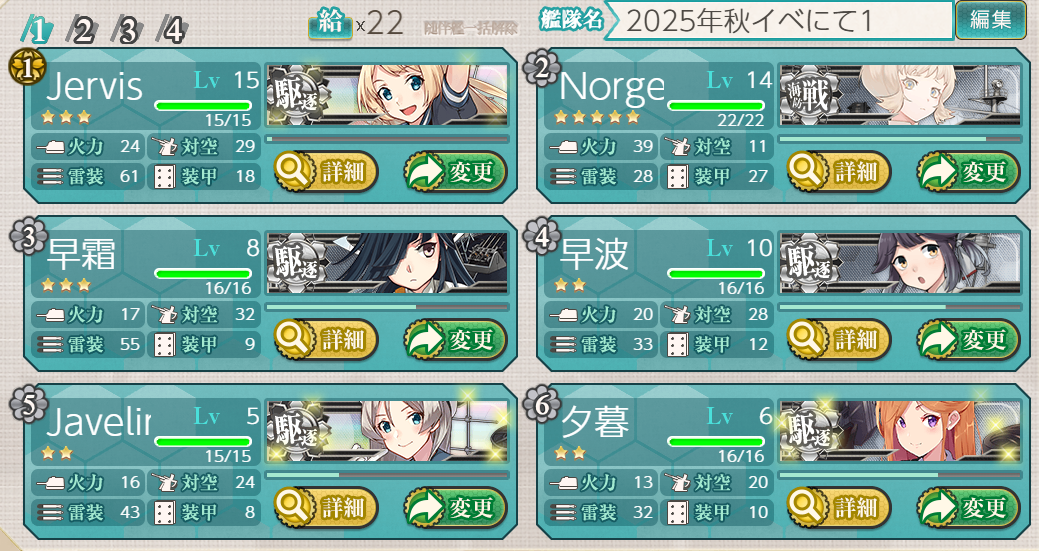Click the slot 2 flower badge
1039x551 pixels.
541,68
